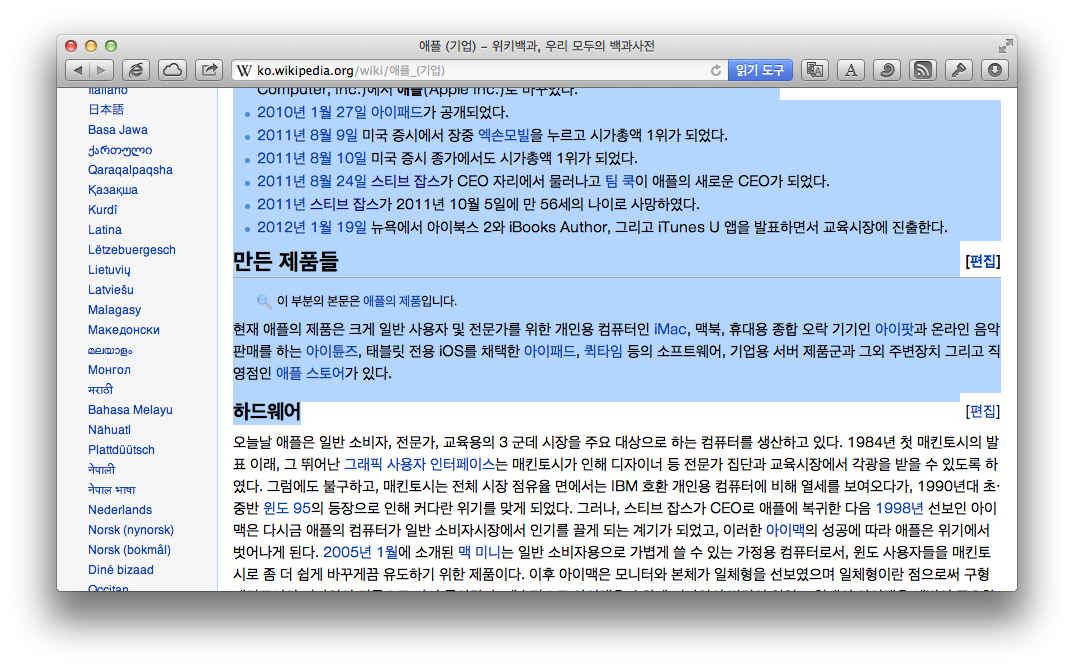Screen dimensions: 1074x670
Task: Follow the 퀵타임 link
Action: point(603,351)
